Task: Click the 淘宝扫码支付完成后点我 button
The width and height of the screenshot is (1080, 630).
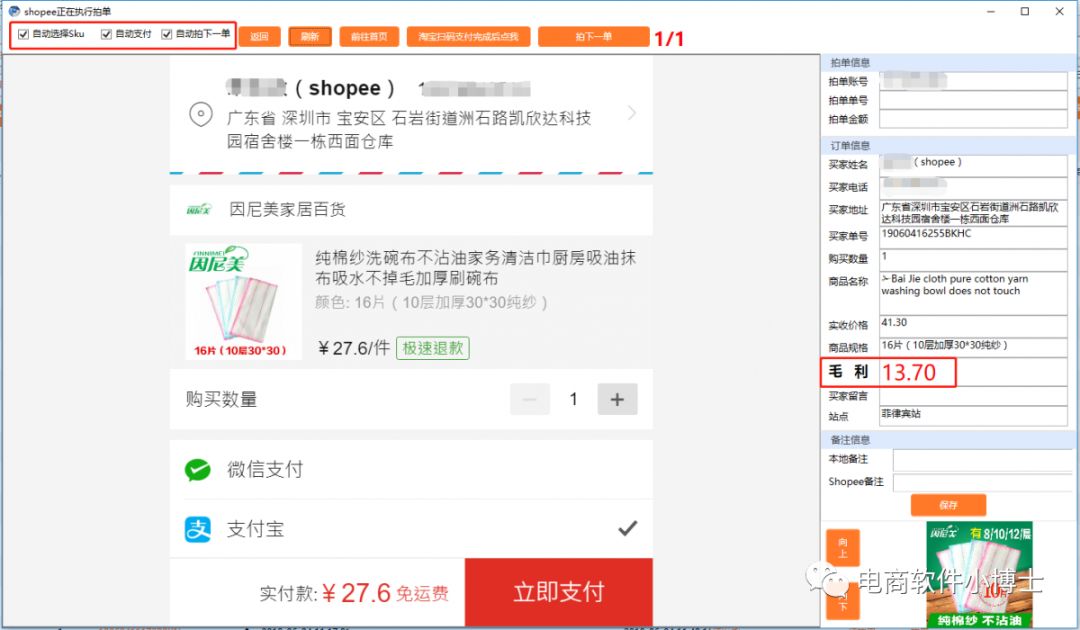Action: tap(468, 36)
